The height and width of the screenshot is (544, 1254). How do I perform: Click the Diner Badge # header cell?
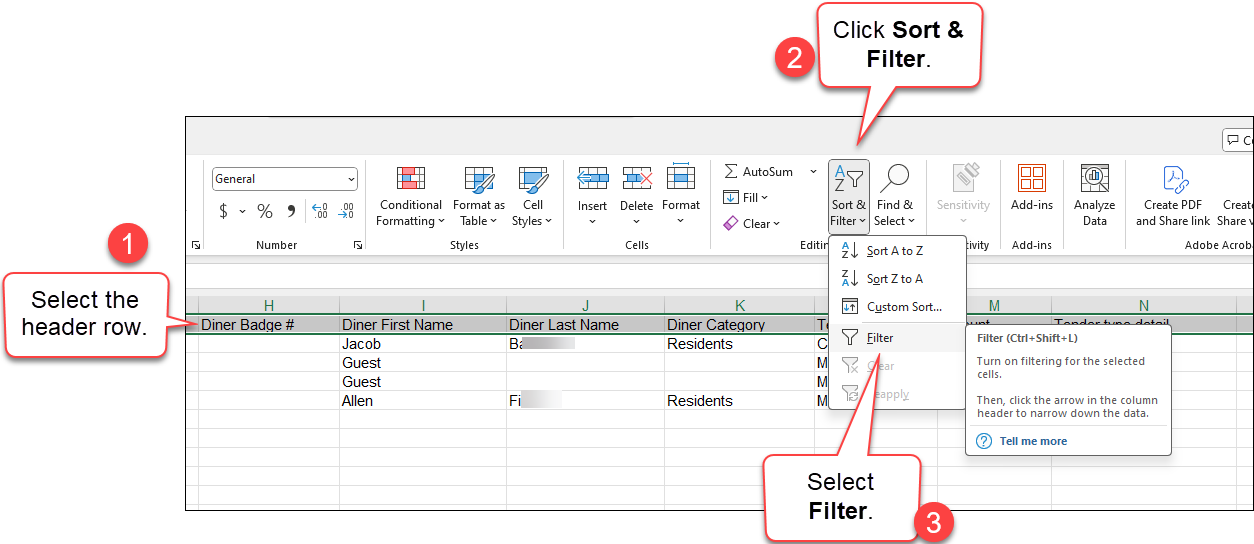(269, 324)
